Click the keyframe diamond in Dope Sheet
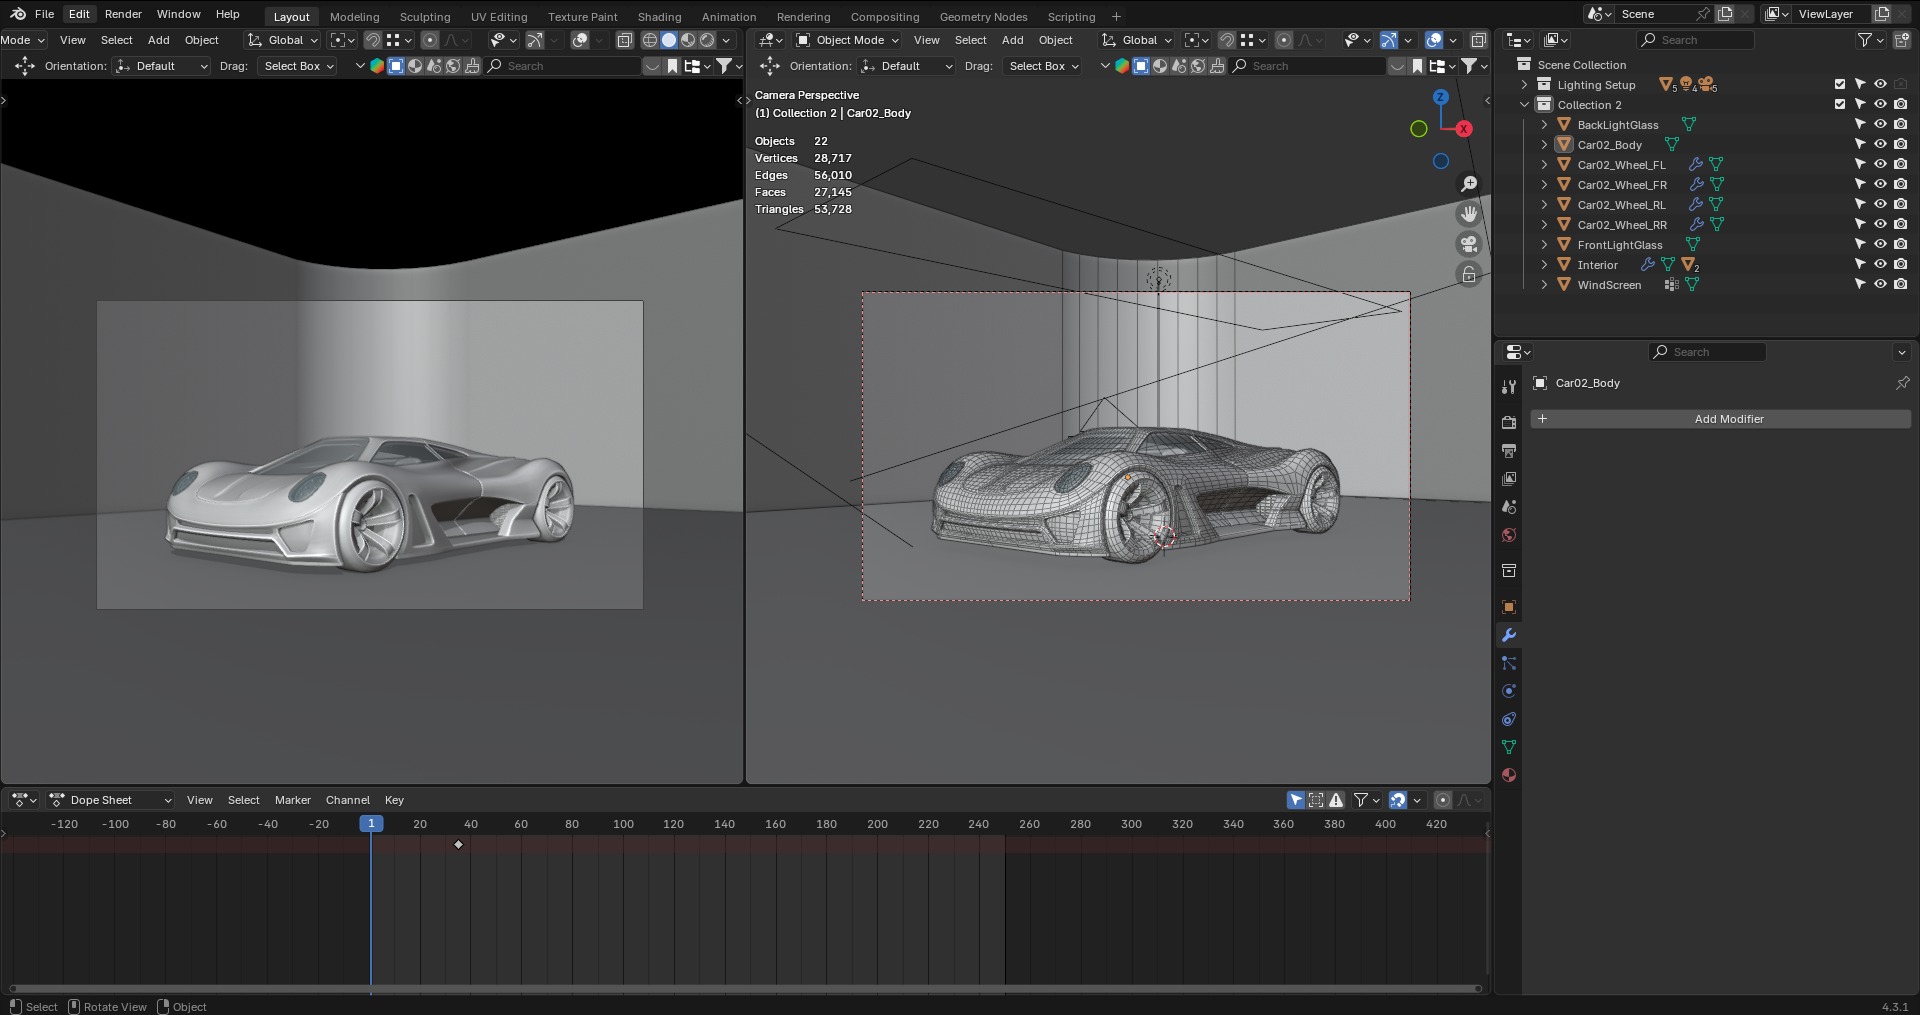Image resolution: width=1920 pixels, height=1015 pixels. click(459, 845)
